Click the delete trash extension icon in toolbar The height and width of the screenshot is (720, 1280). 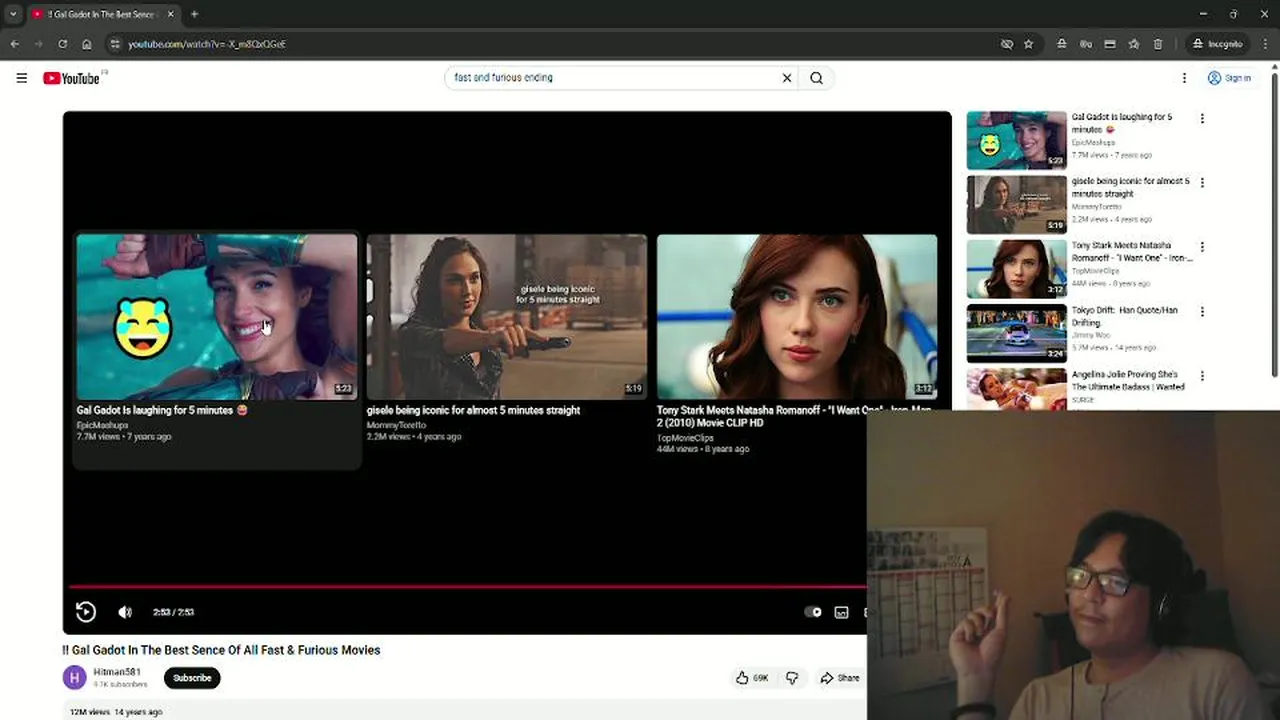coord(1158,44)
